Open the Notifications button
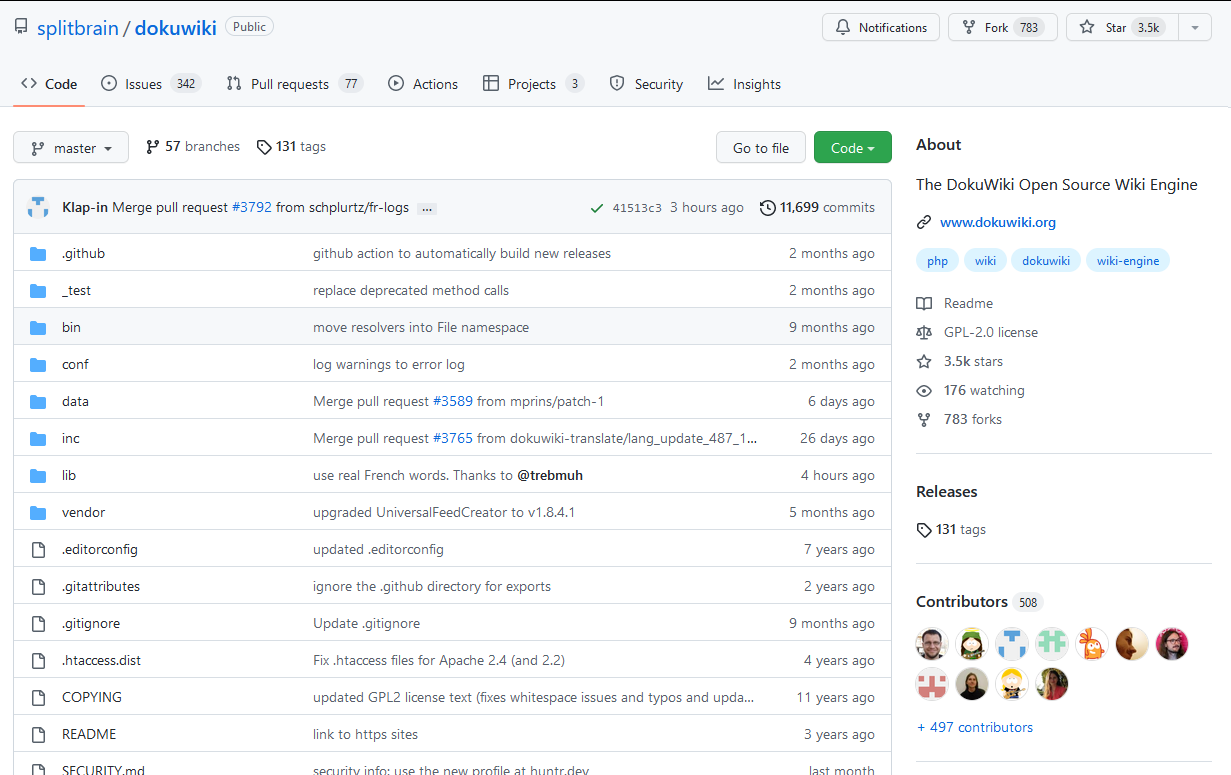This screenshot has height=775, width=1231. (x=881, y=28)
